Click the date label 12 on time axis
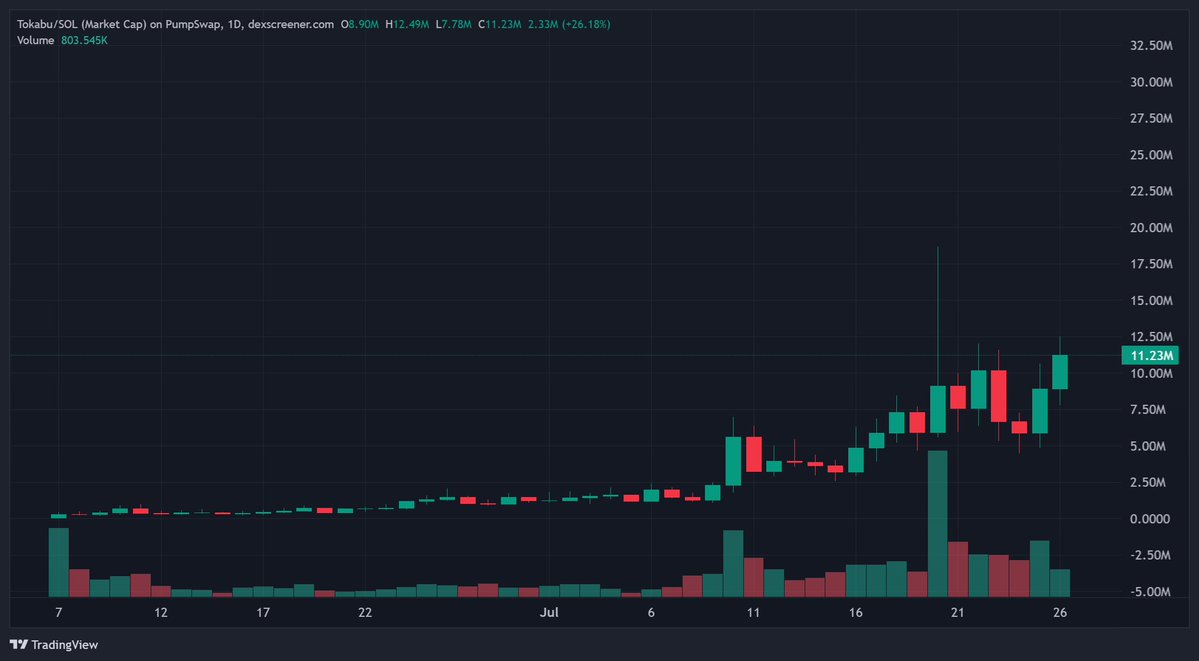 161,613
